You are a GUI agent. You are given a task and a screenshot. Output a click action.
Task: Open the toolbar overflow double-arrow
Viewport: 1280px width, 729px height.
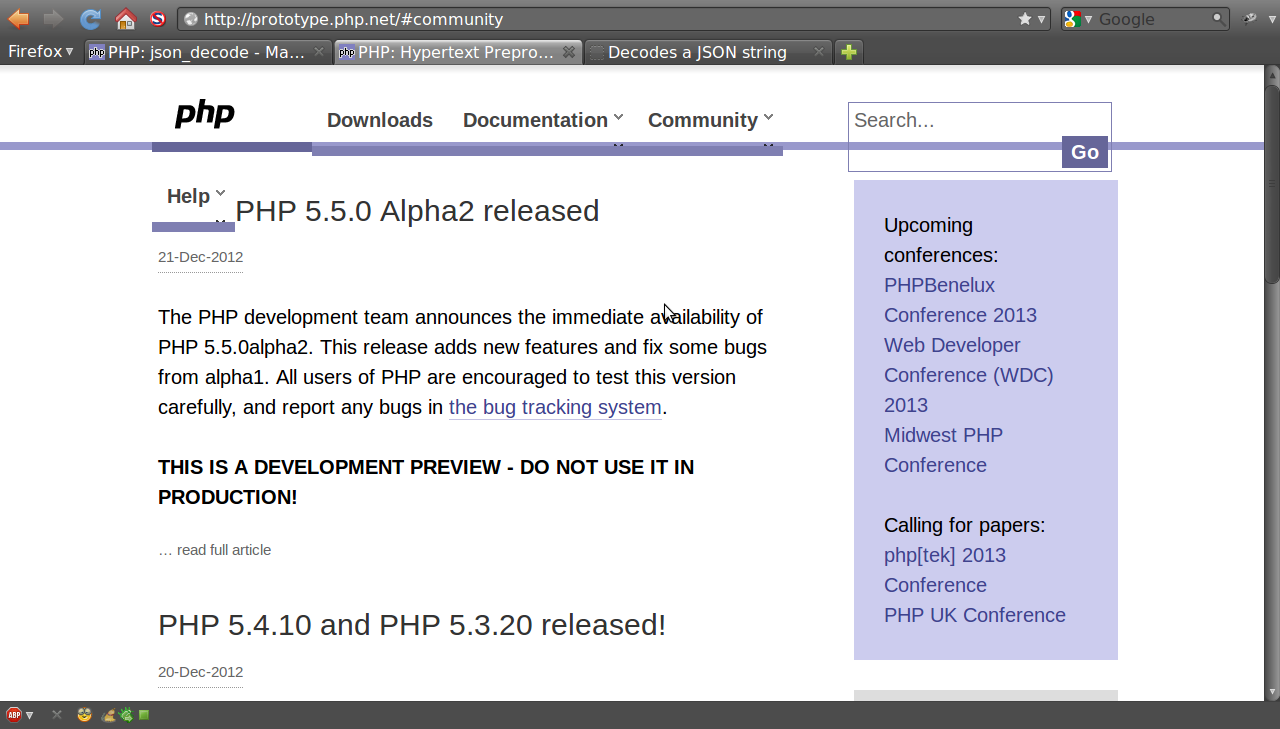tap(1270, 19)
